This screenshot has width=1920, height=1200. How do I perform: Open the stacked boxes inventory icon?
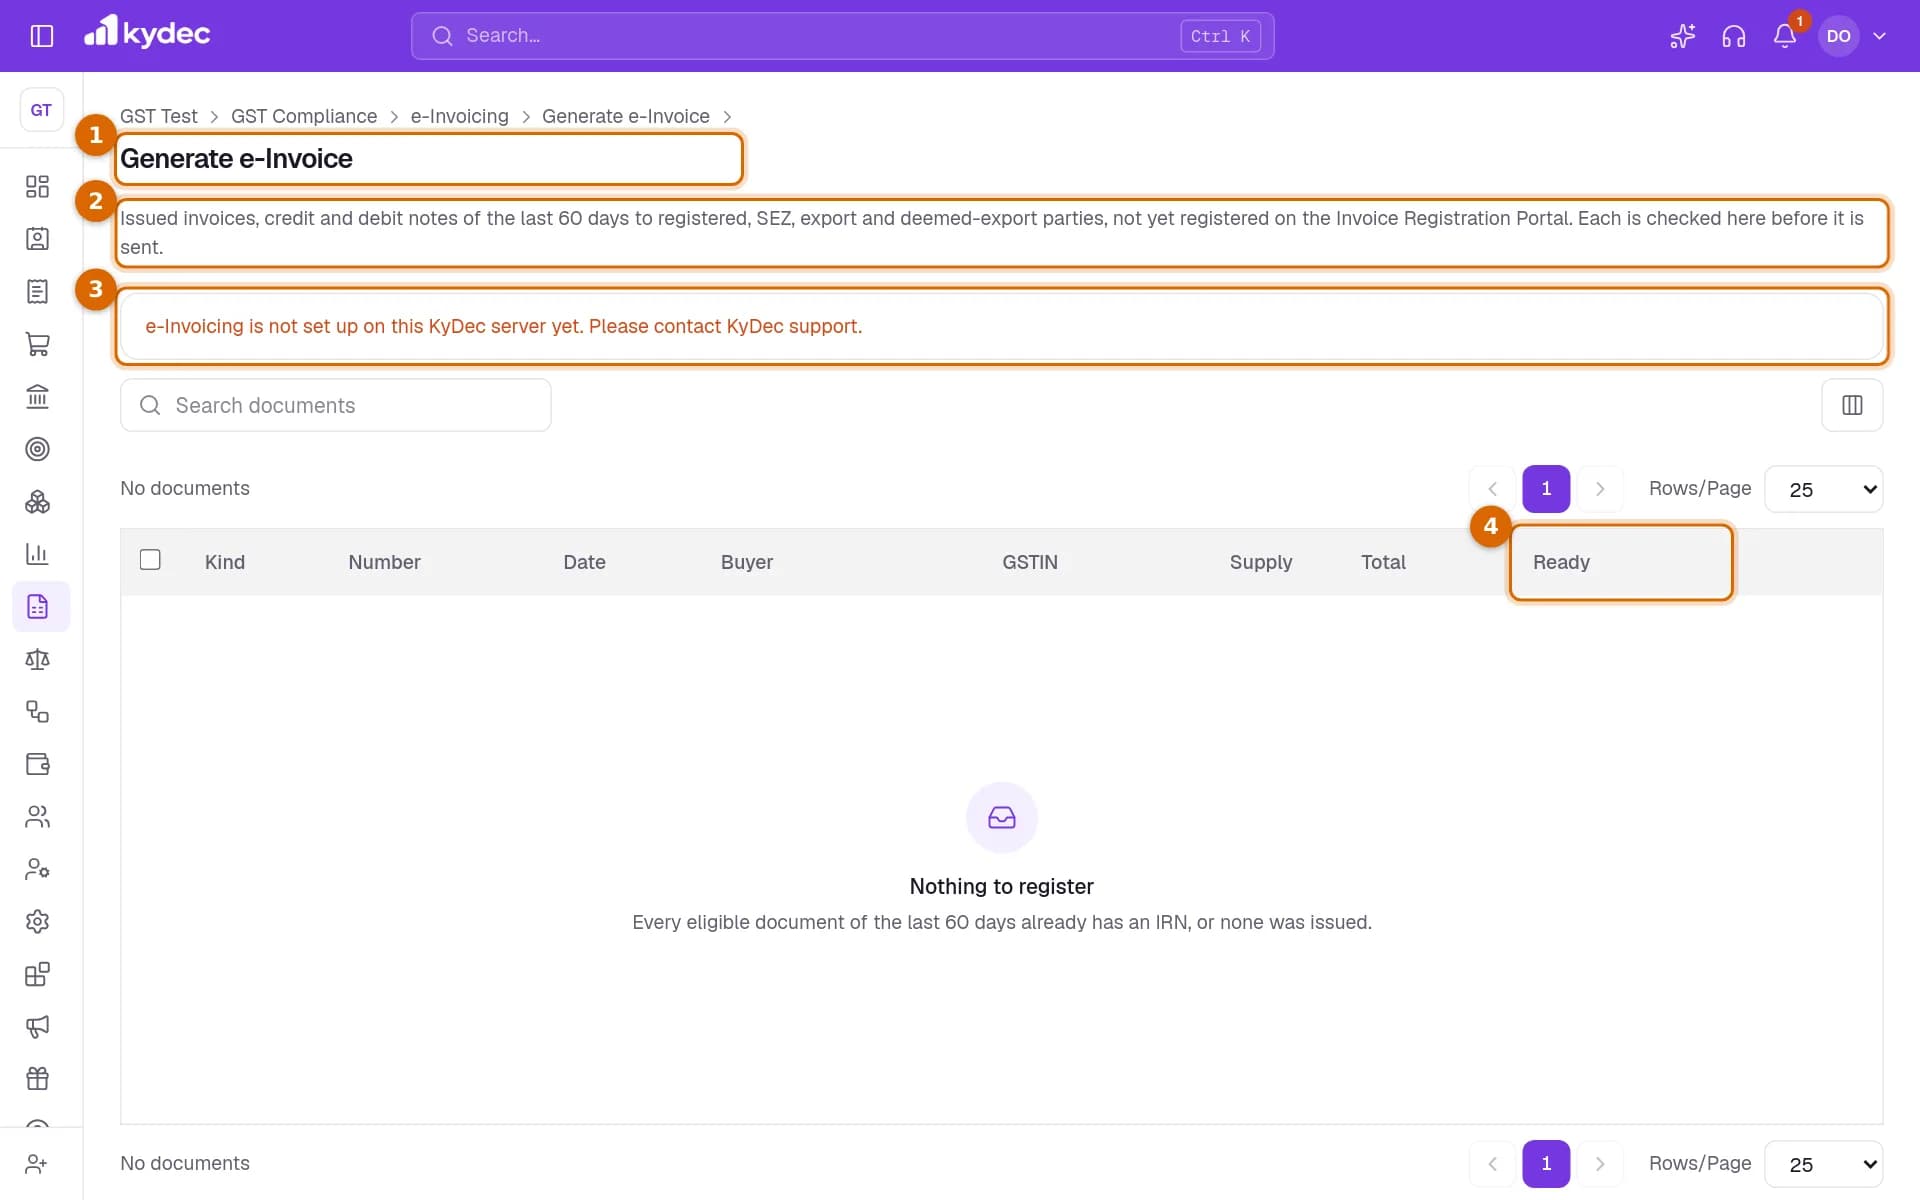[x=37, y=501]
